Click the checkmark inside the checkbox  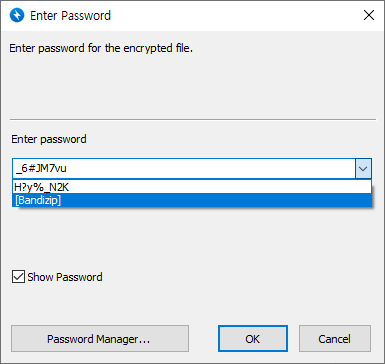pos(18,277)
